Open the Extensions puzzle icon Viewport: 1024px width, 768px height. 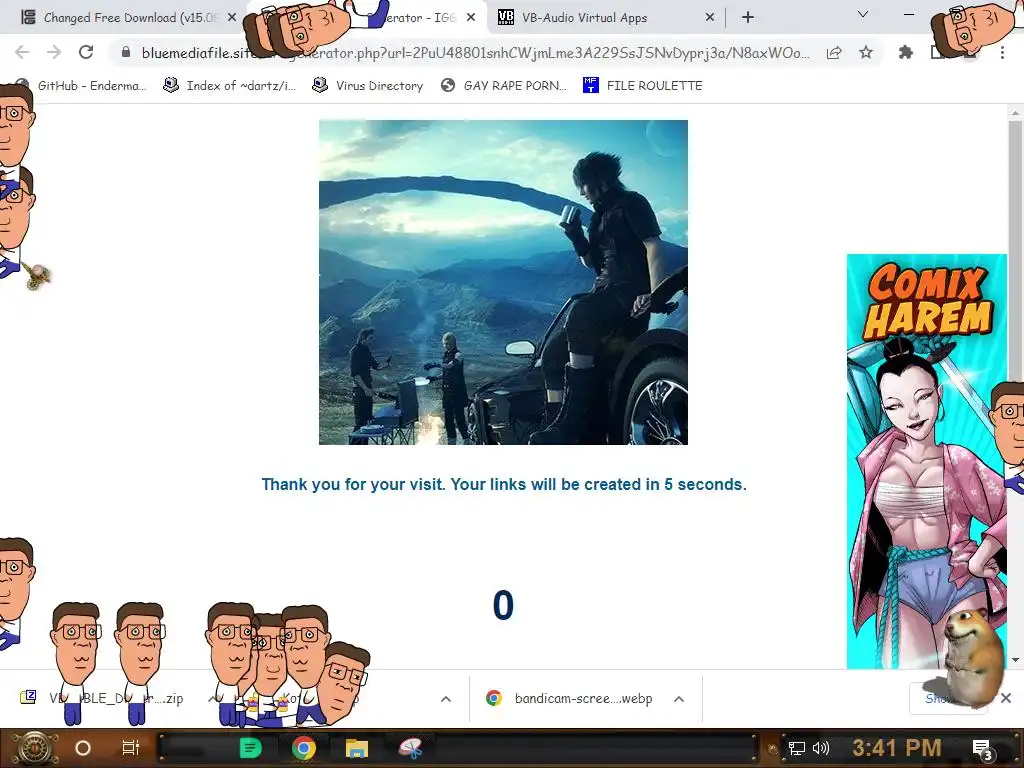point(906,52)
